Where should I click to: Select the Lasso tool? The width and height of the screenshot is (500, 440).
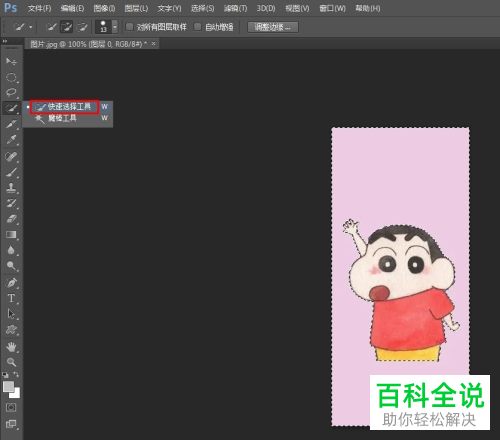pyautogui.click(x=11, y=92)
